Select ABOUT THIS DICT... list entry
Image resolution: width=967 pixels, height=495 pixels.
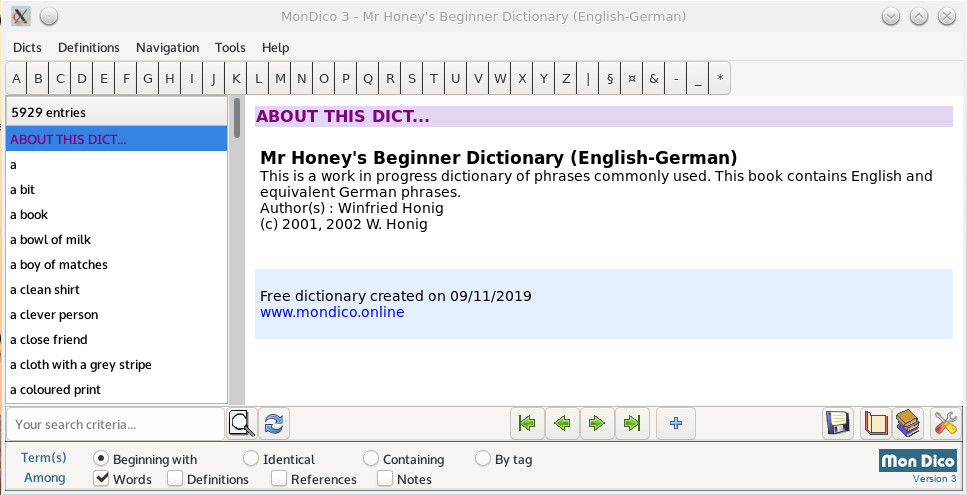tap(117, 139)
